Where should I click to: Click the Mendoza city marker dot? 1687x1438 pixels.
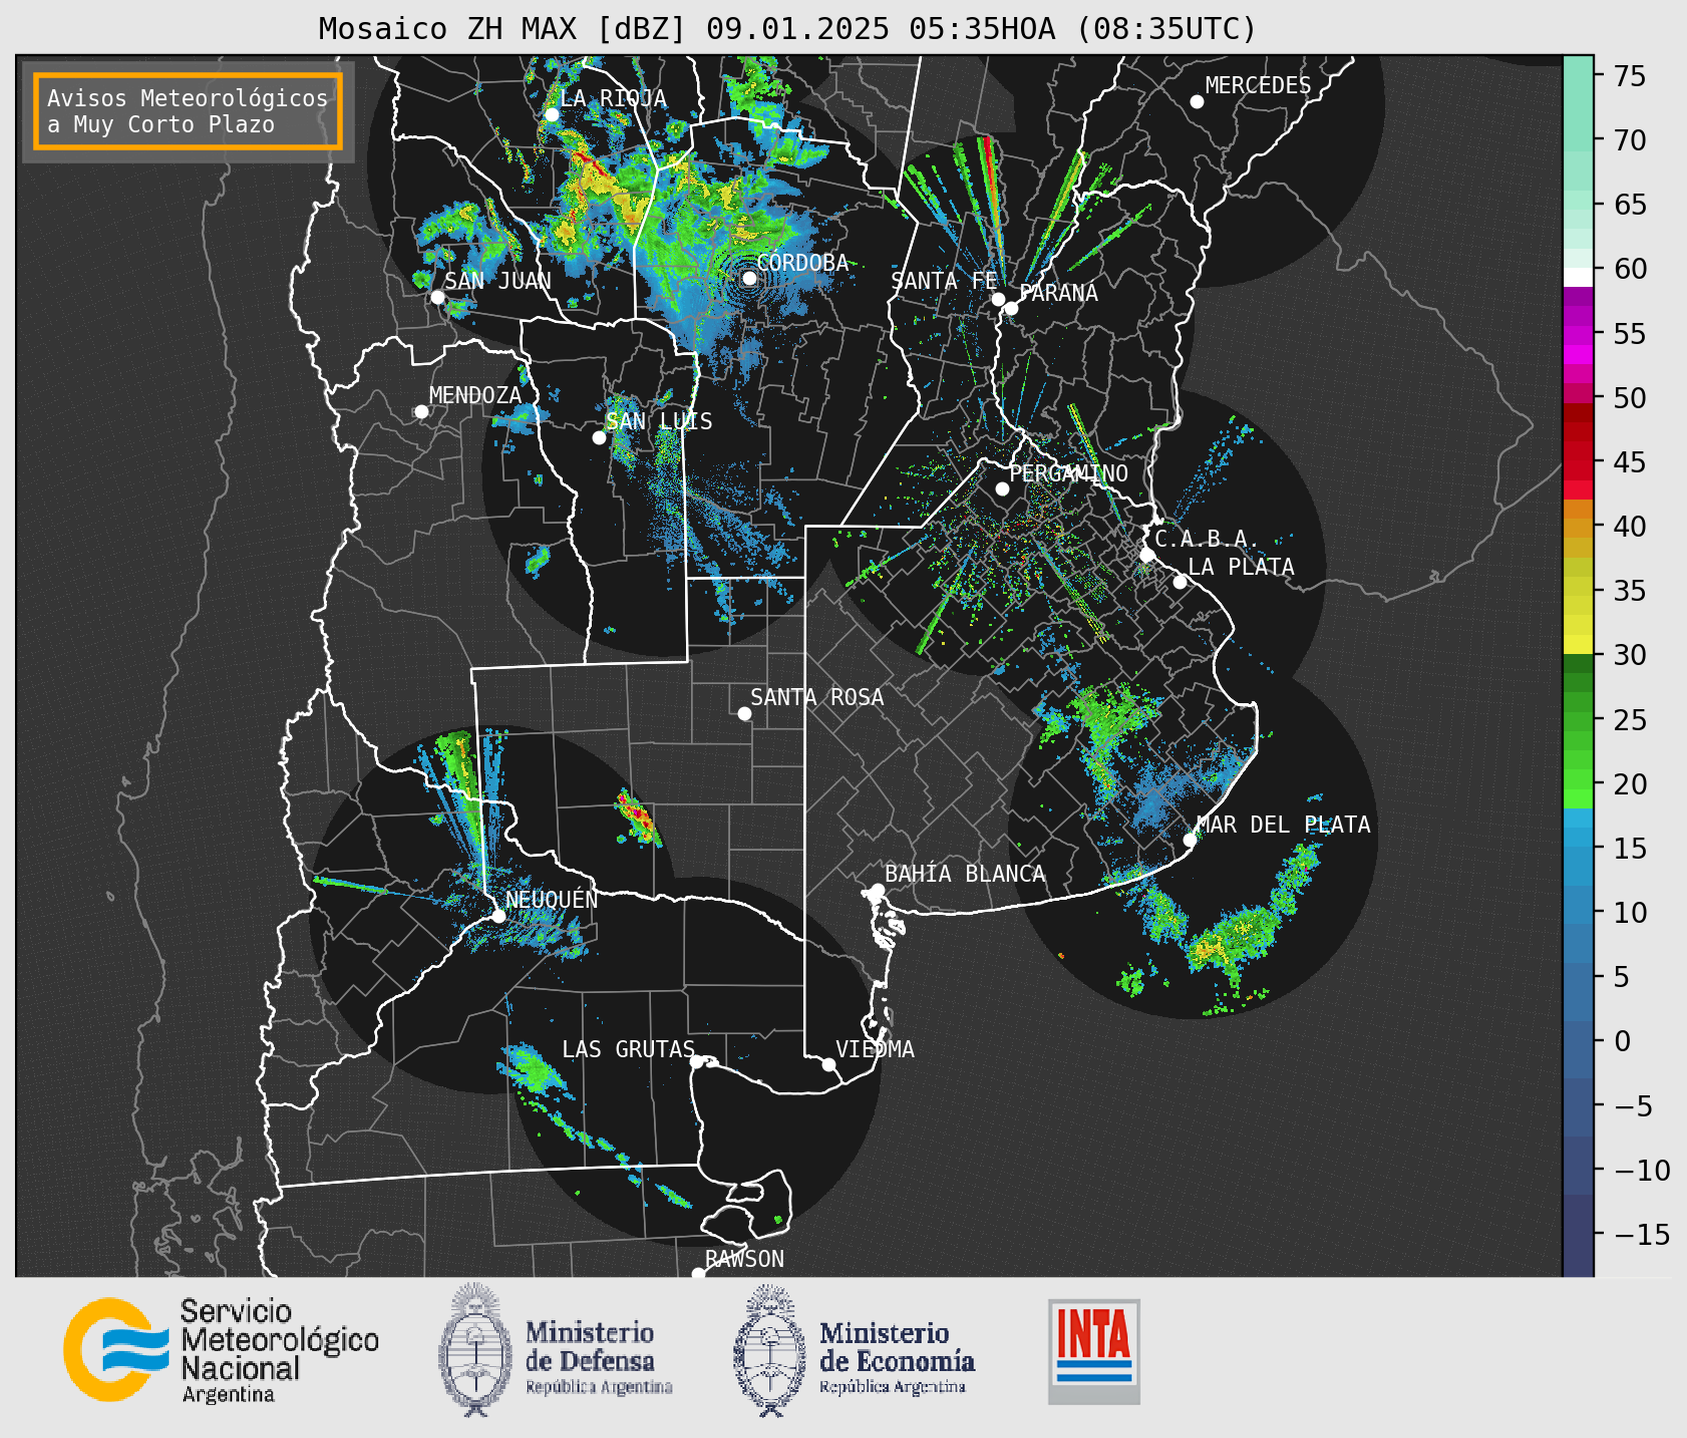[421, 412]
